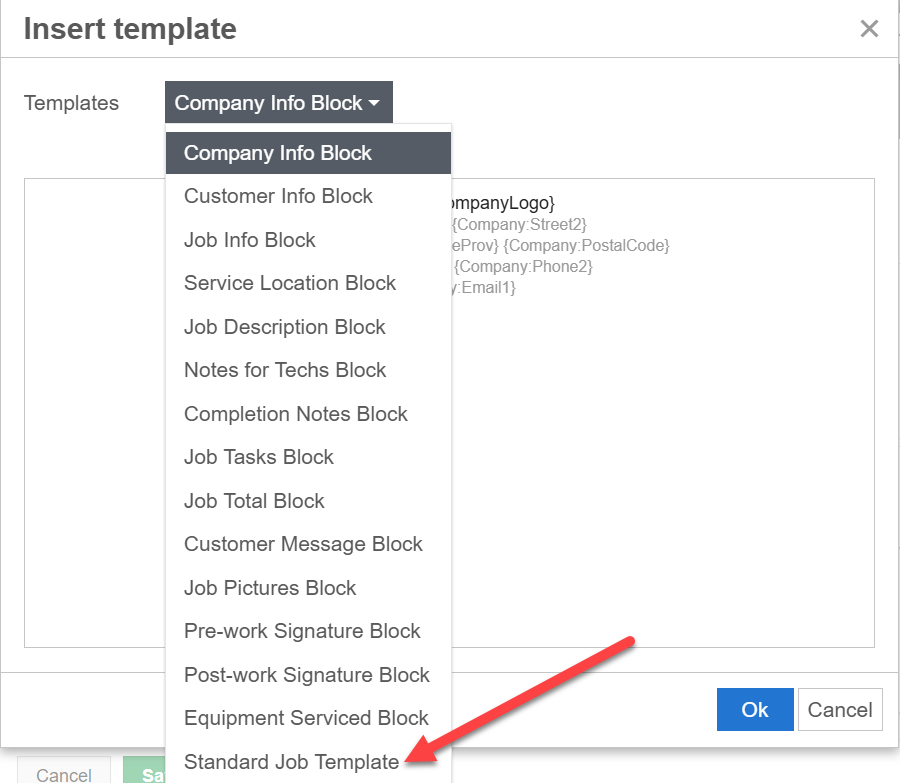Choose Job Pictures Block entry
900x783 pixels.
click(x=270, y=588)
